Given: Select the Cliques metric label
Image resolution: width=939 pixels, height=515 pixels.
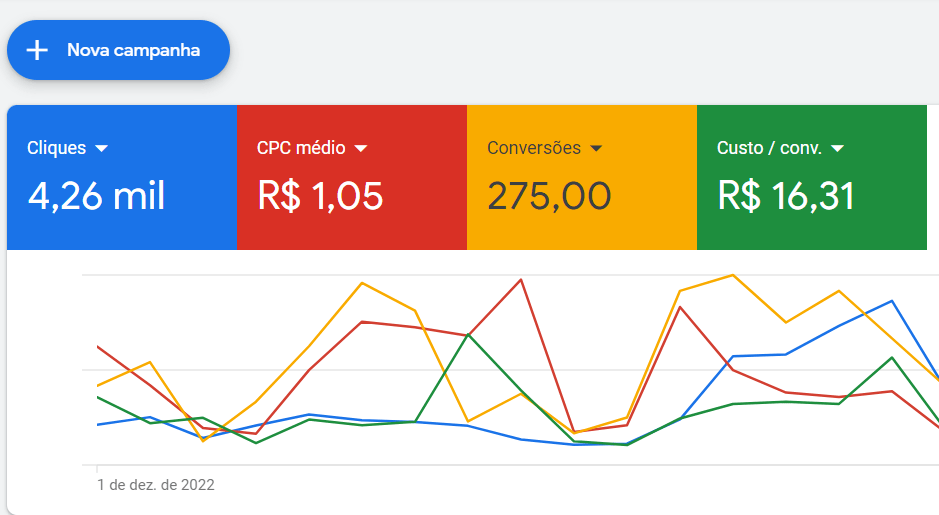Looking at the screenshot, I should 56,148.
